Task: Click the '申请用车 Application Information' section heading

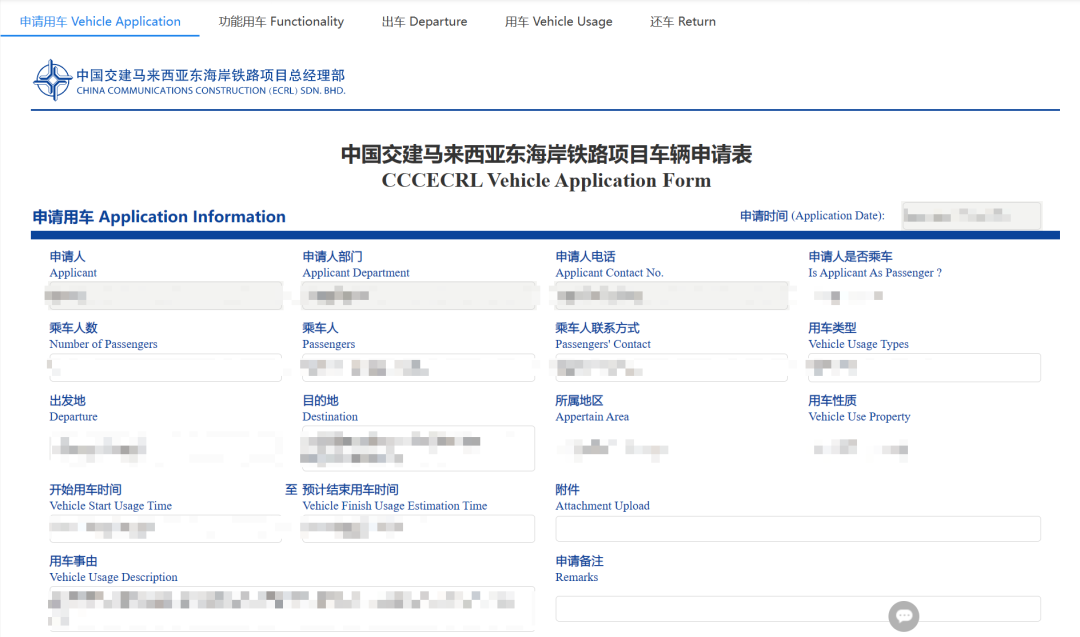Action: tap(159, 217)
